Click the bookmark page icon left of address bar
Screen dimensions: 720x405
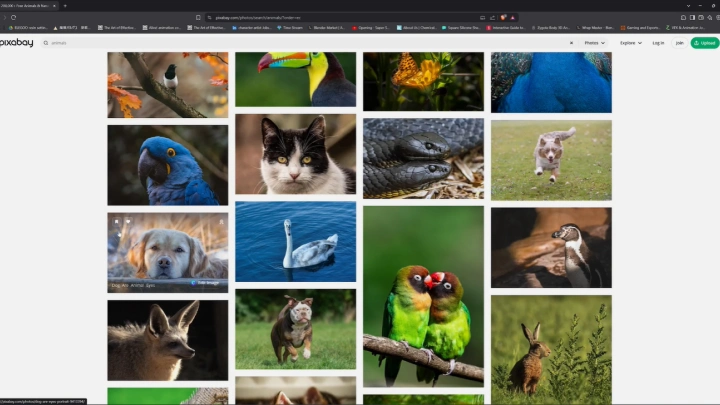click(198, 17)
